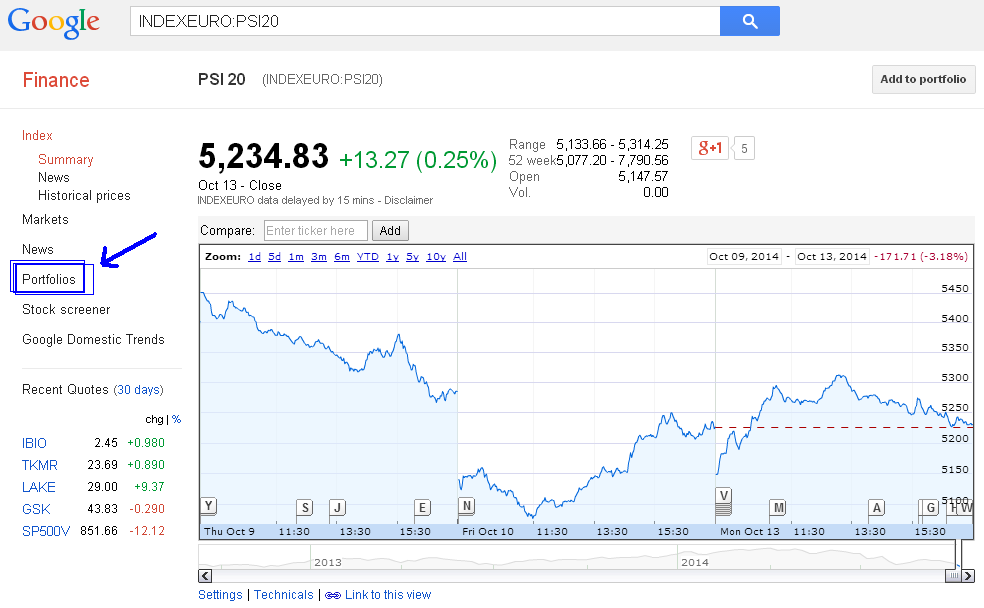Click the chain icon beside Link to this view
This screenshot has width=984, height=608.
(x=333, y=595)
